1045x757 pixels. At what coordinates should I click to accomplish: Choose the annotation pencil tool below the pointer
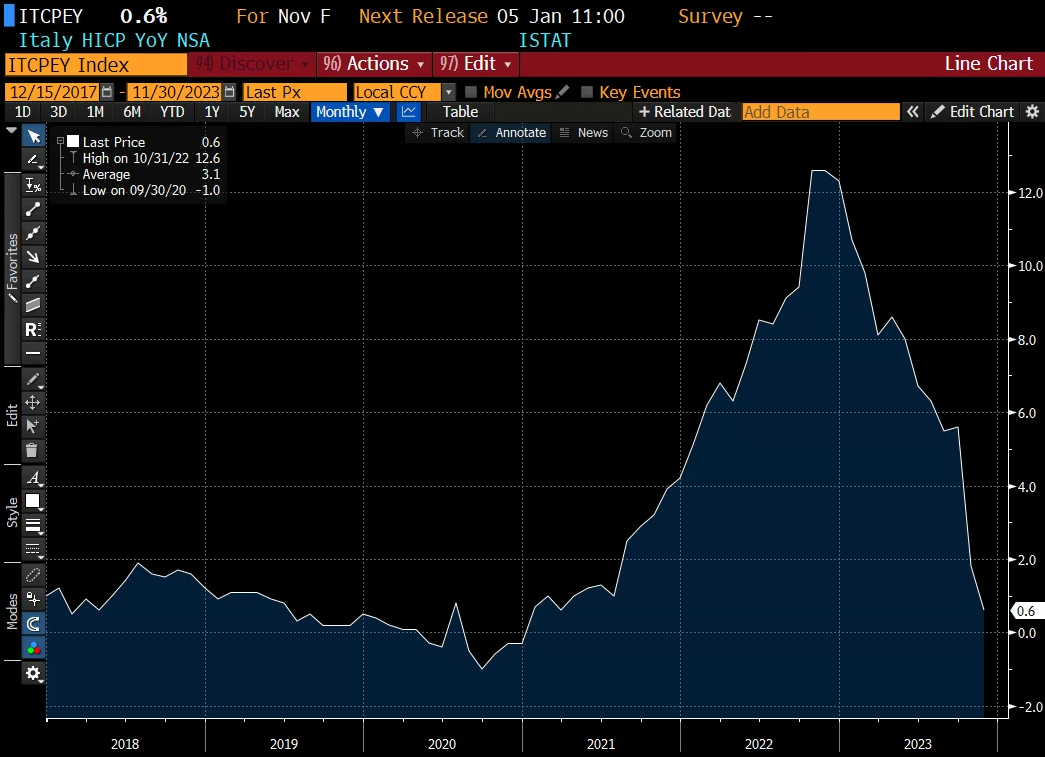33,160
